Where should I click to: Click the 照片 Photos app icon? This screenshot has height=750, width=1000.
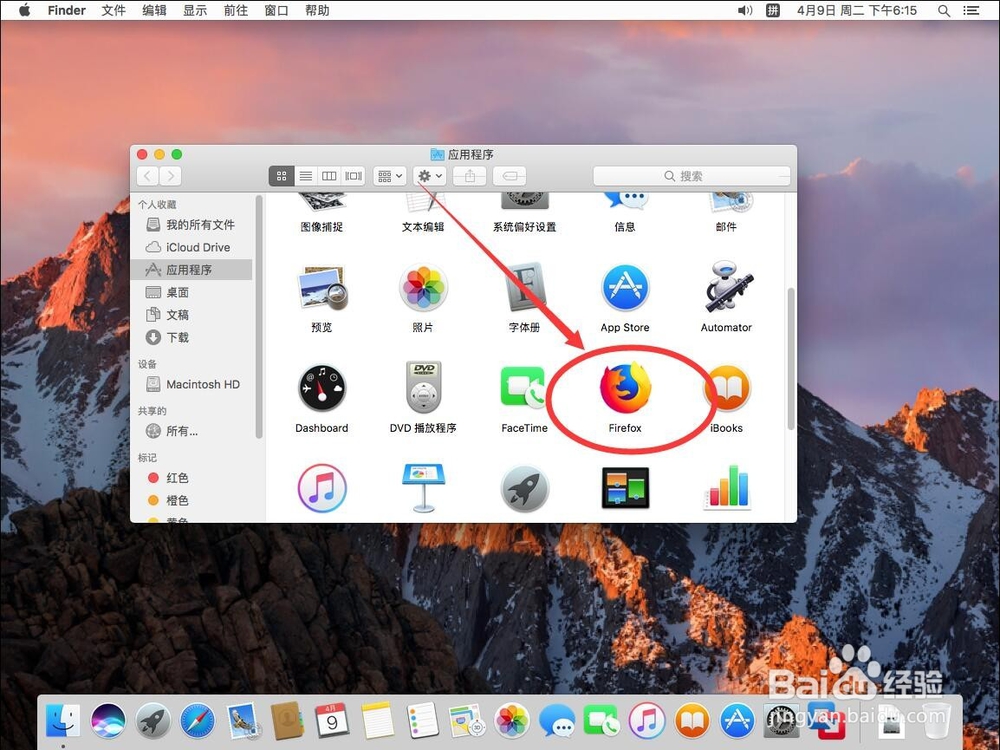point(423,288)
